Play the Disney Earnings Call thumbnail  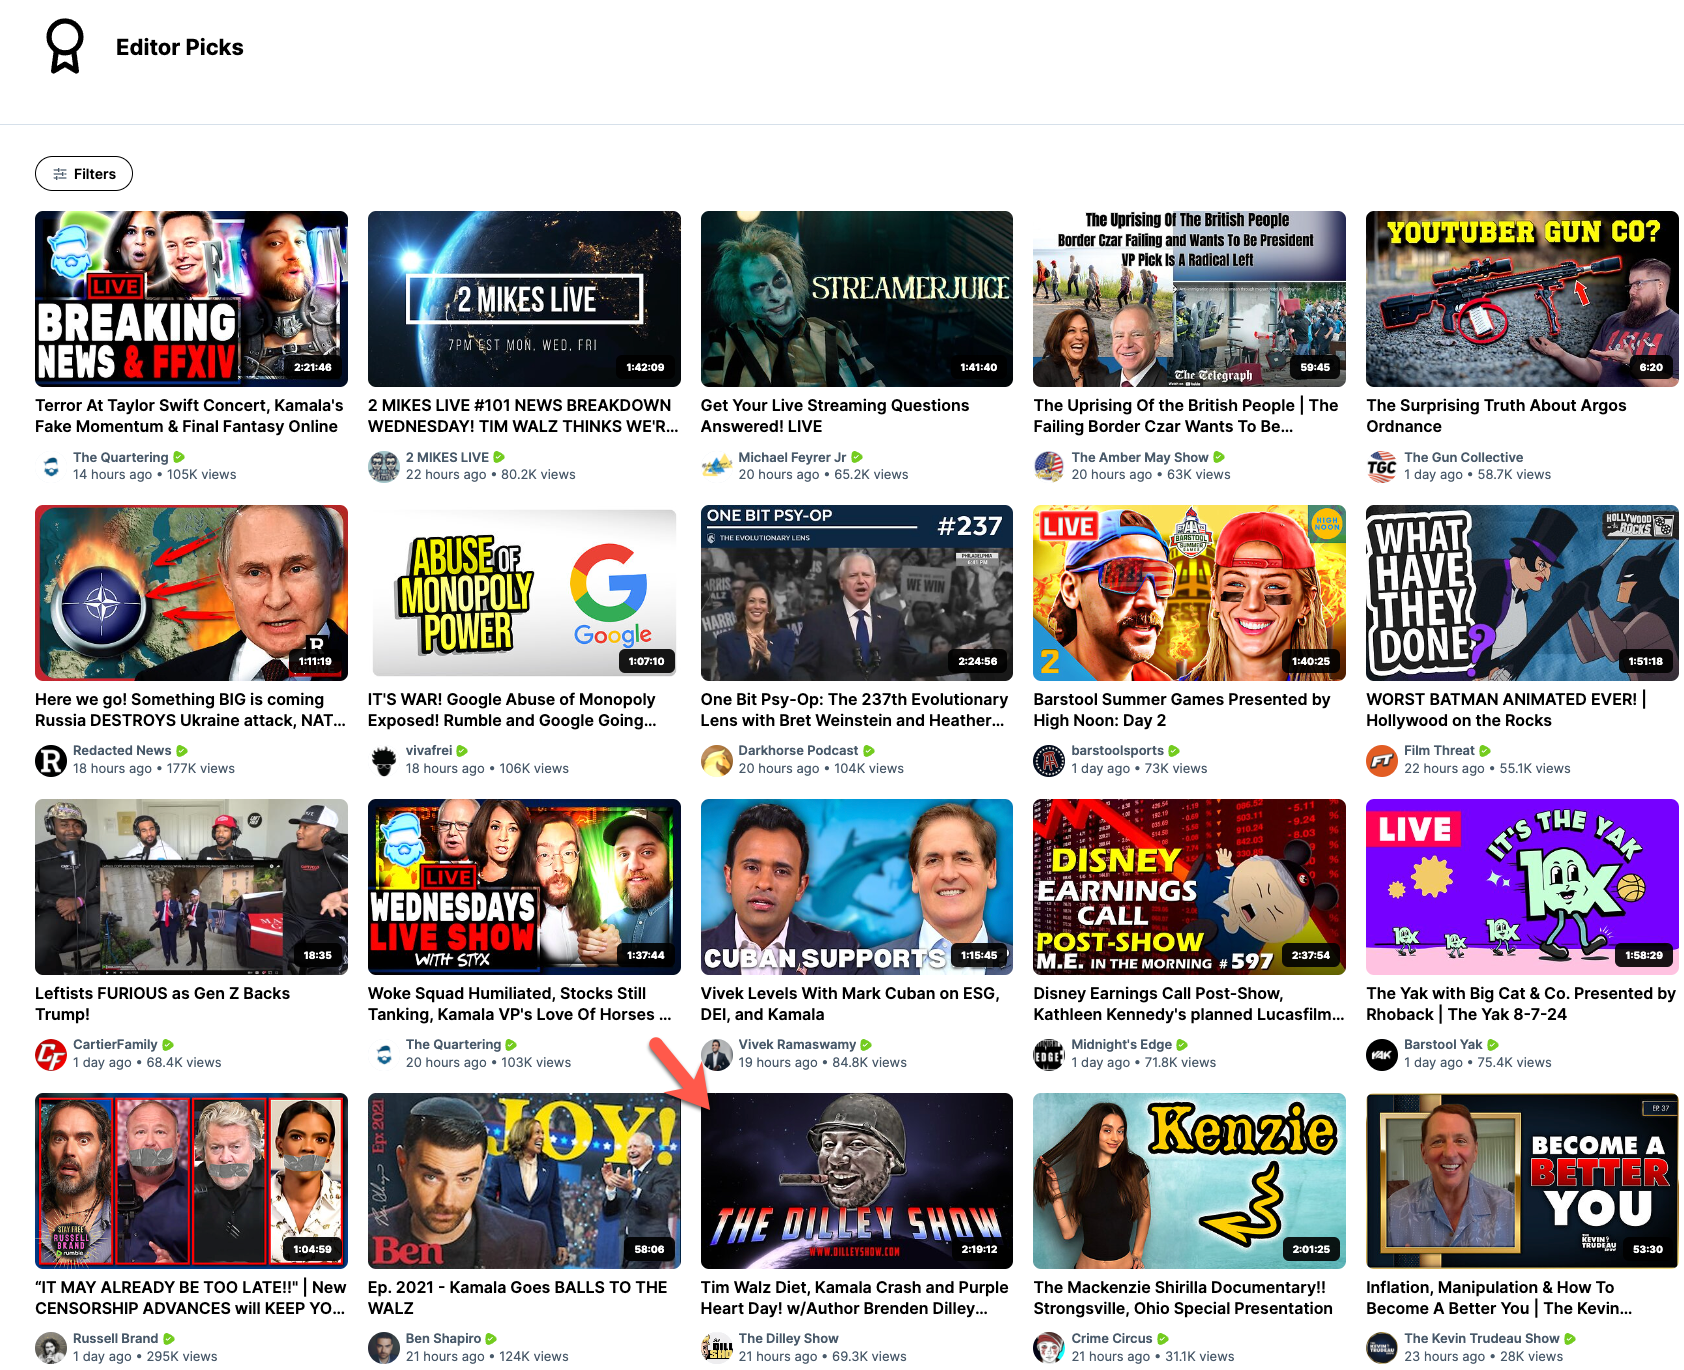pyautogui.click(x=1189, y=887)
